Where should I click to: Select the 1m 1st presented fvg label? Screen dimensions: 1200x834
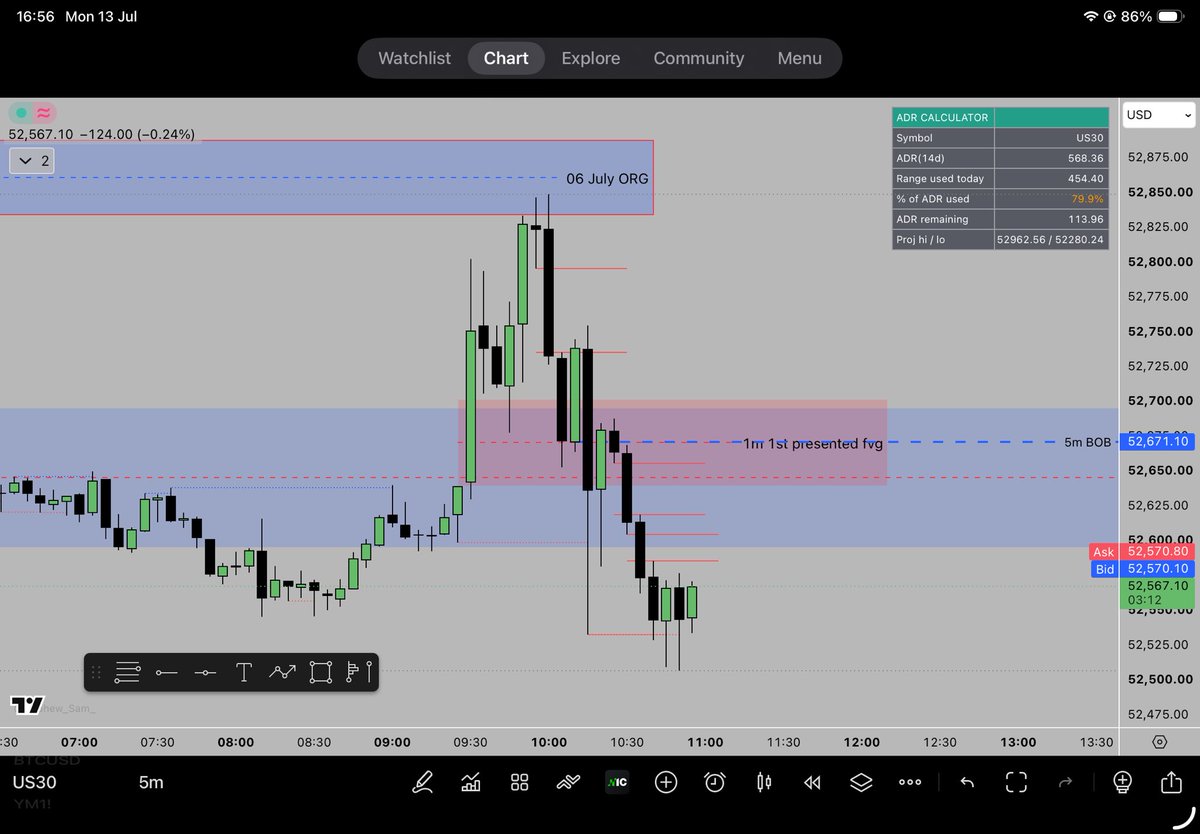point(813,443)
